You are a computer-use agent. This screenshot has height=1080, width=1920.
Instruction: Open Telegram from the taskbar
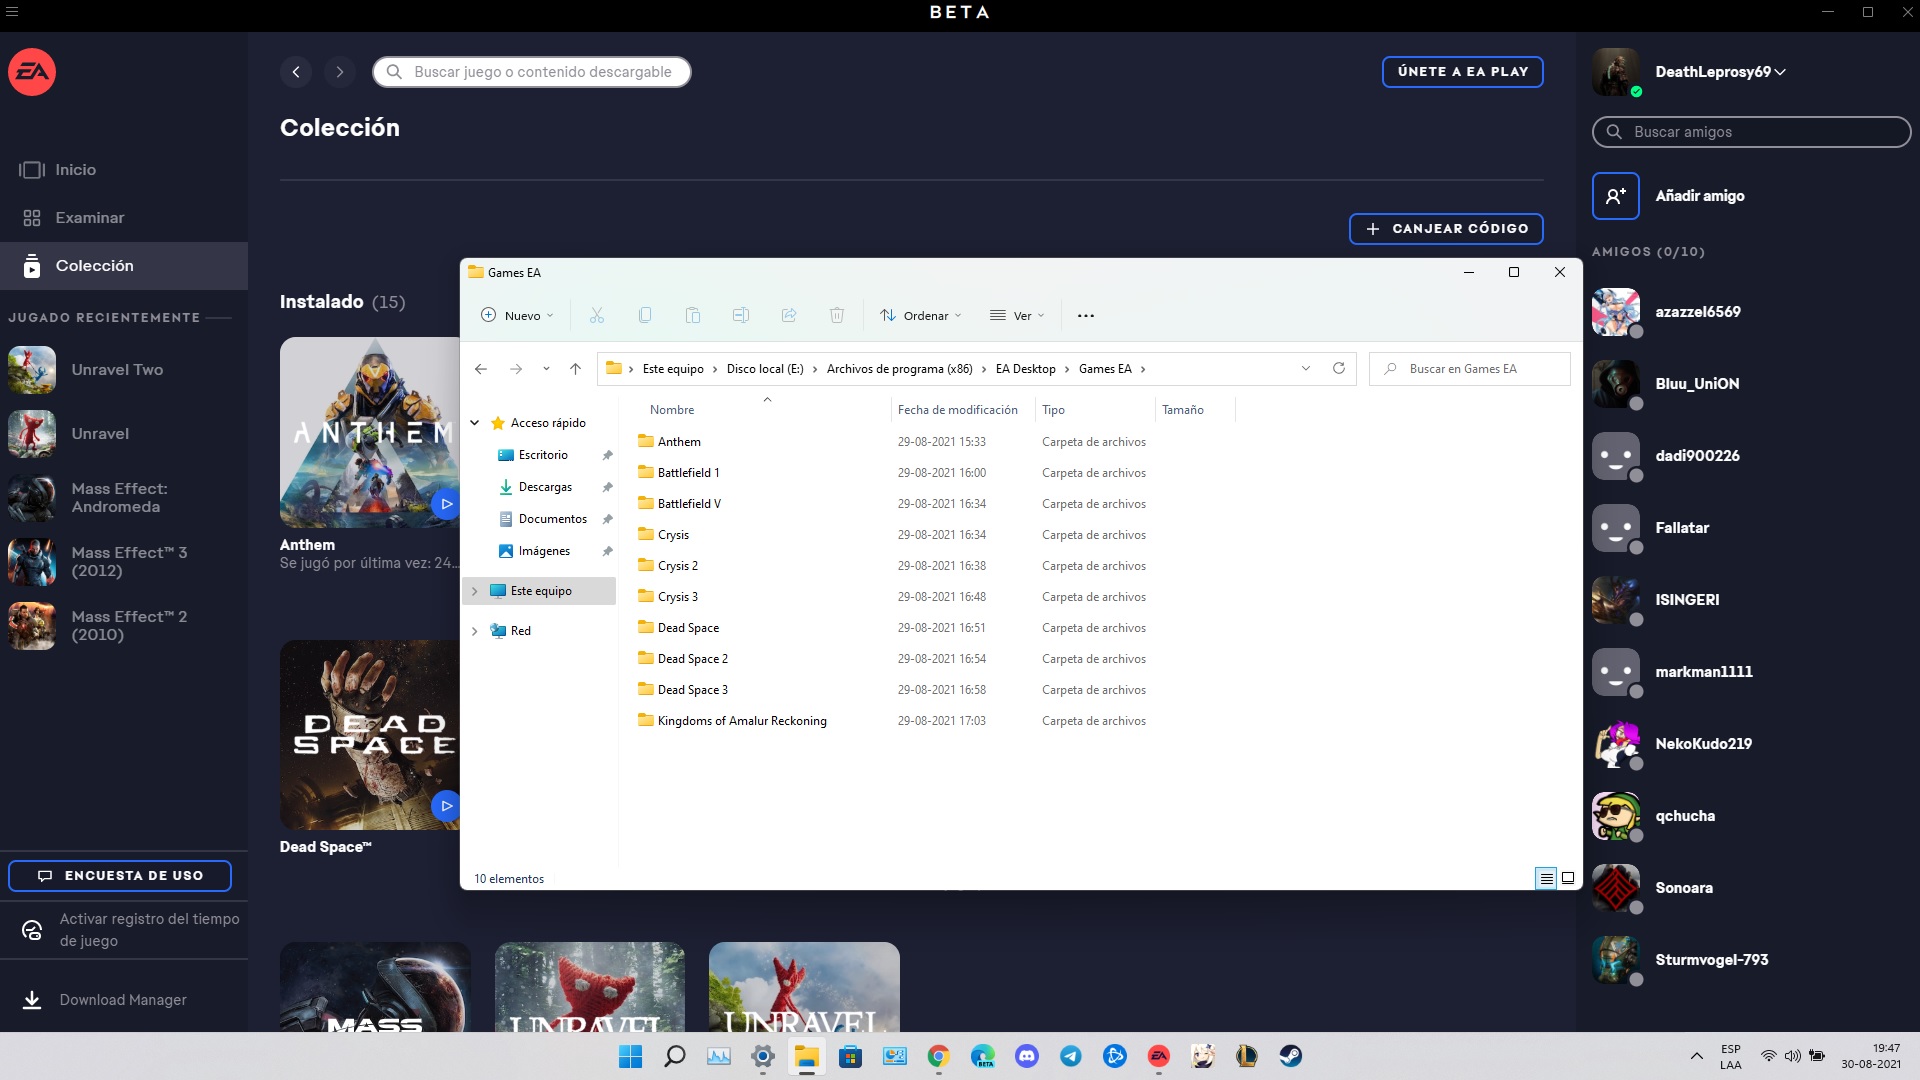1071,1056
